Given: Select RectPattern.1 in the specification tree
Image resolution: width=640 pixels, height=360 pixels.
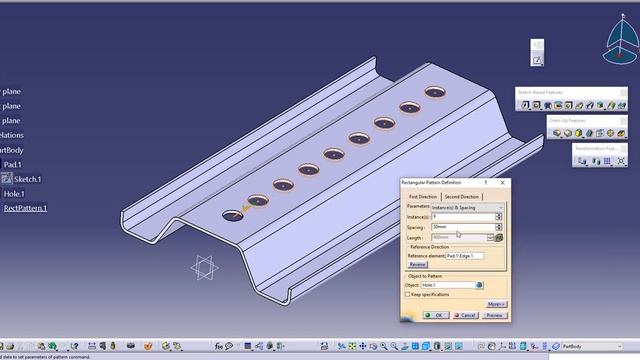Looking at the screenshot, I should point(25,208).
